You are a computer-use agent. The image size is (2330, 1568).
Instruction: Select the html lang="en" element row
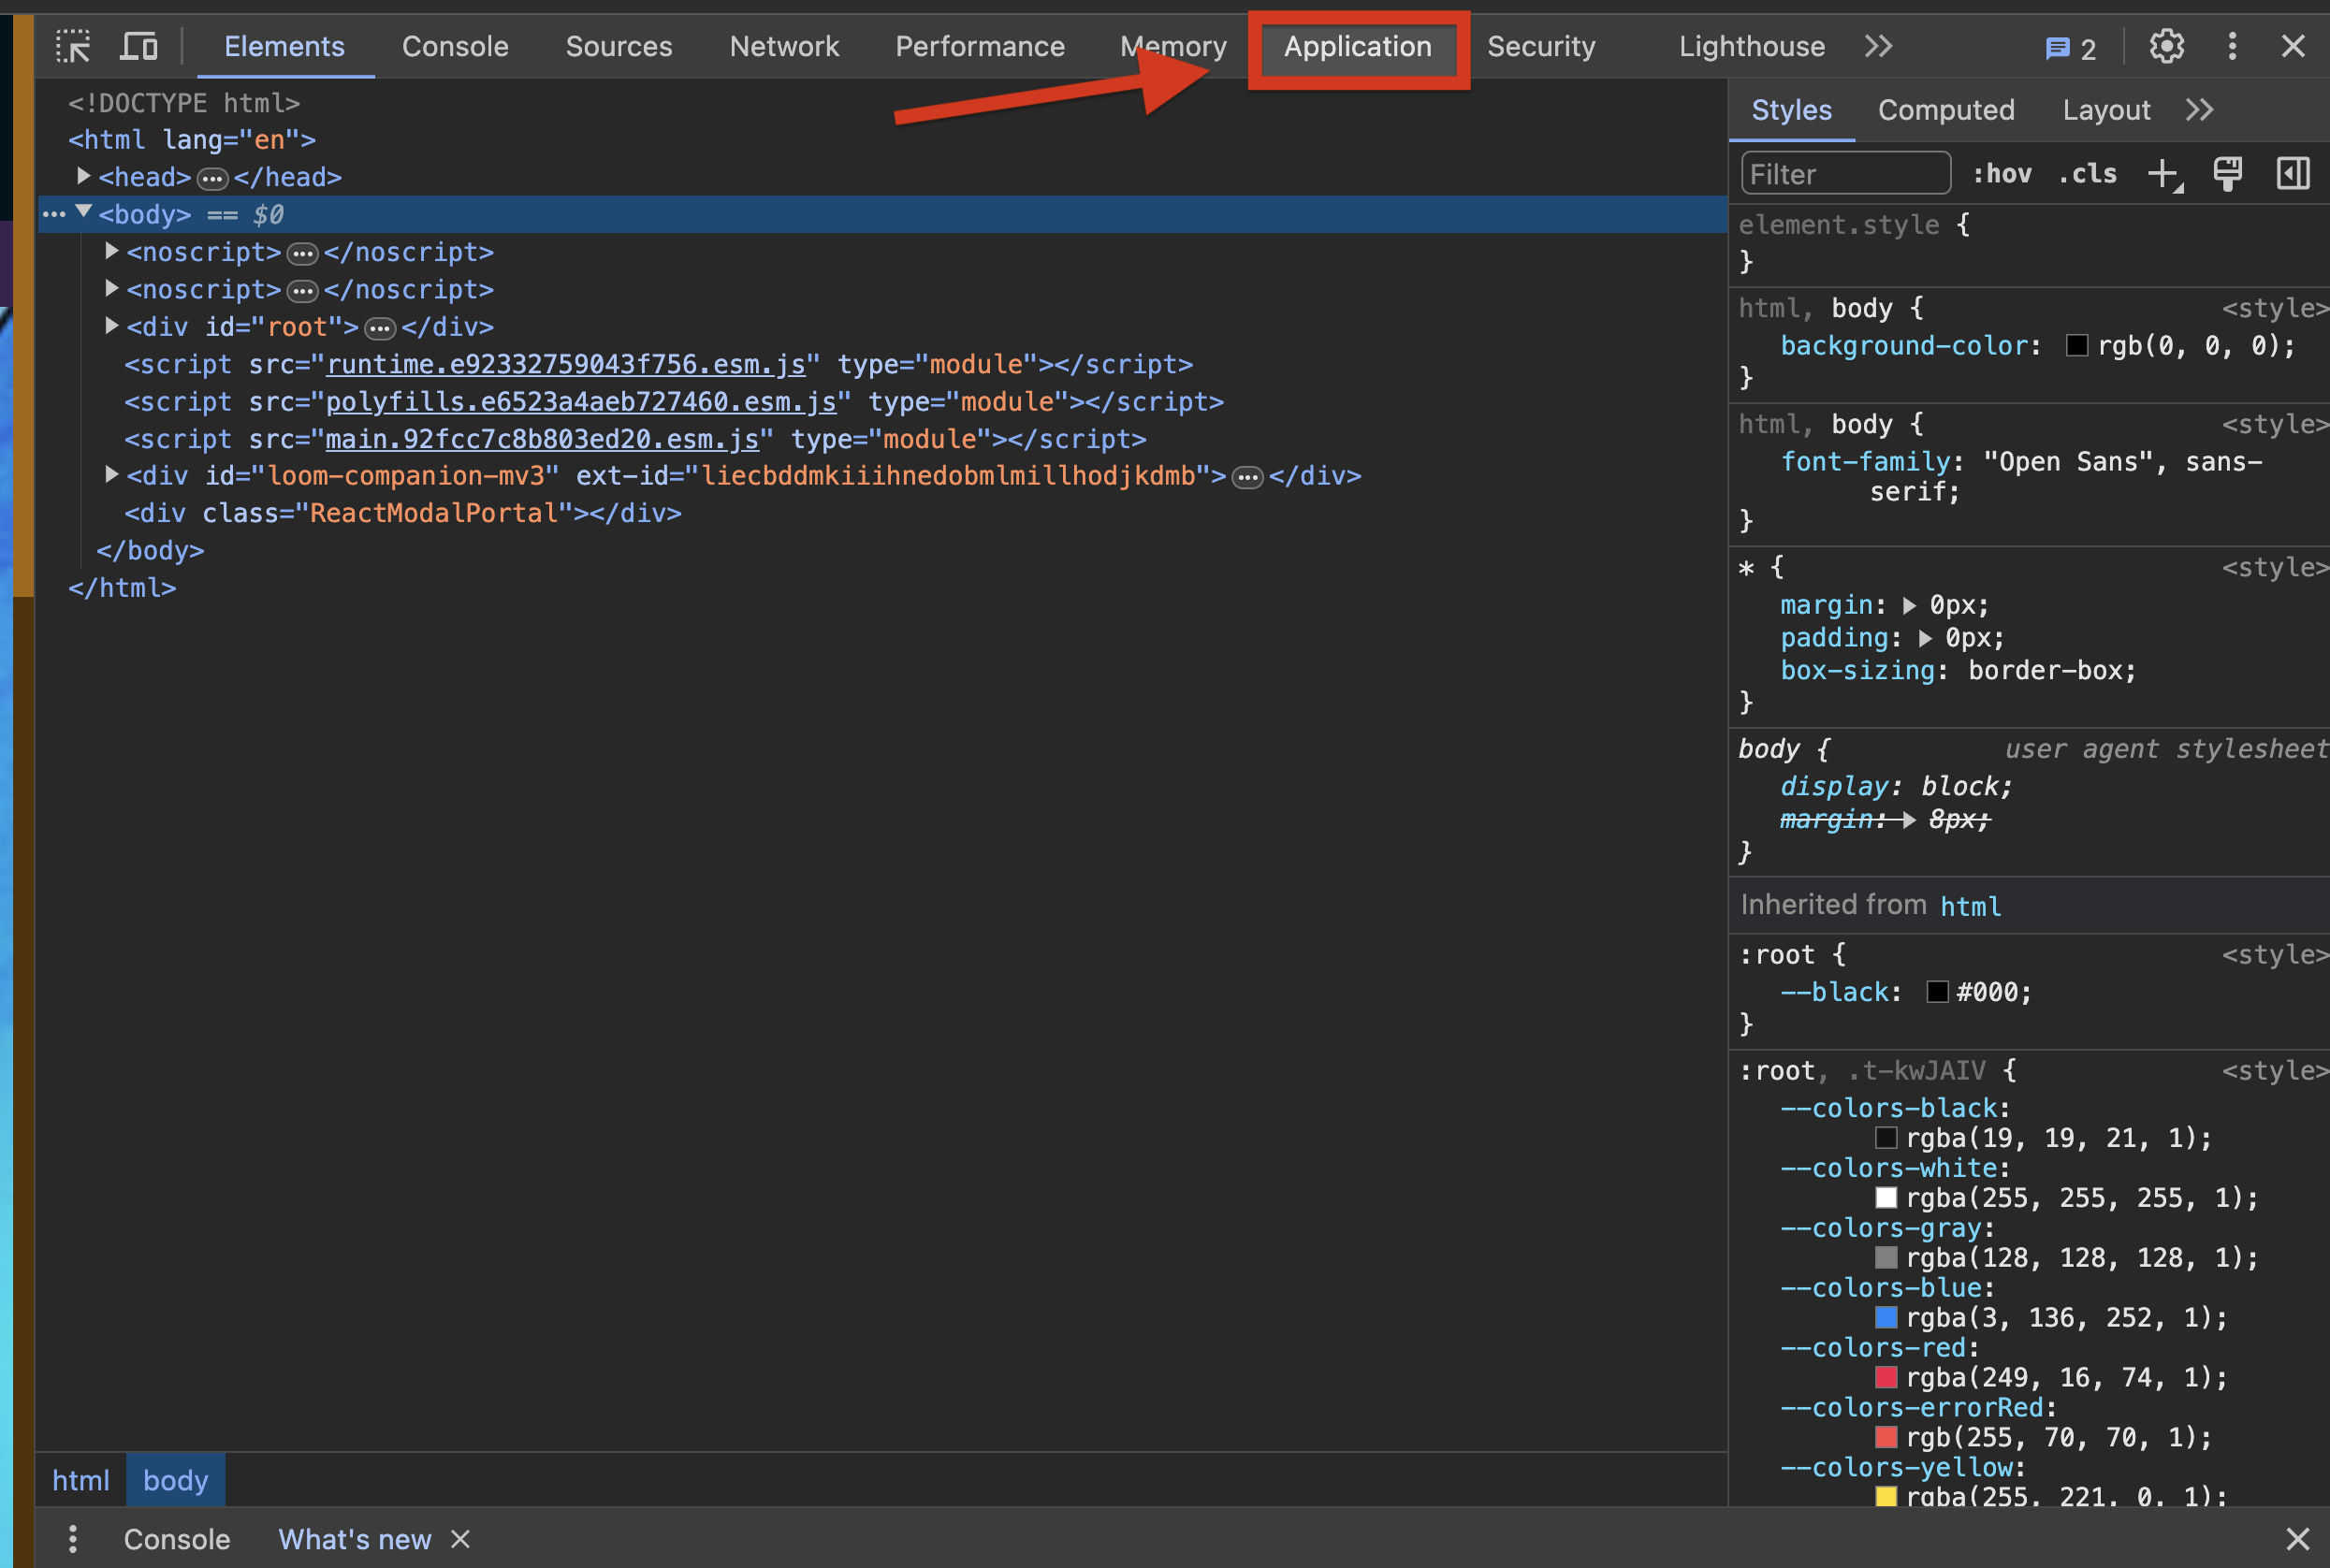tap(192, 139)
